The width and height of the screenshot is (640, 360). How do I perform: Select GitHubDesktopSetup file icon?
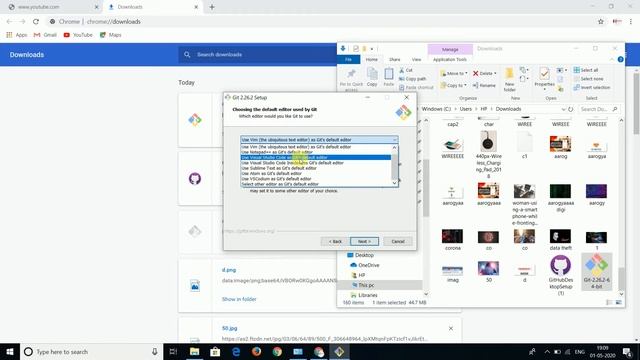(x=560, y=275)
